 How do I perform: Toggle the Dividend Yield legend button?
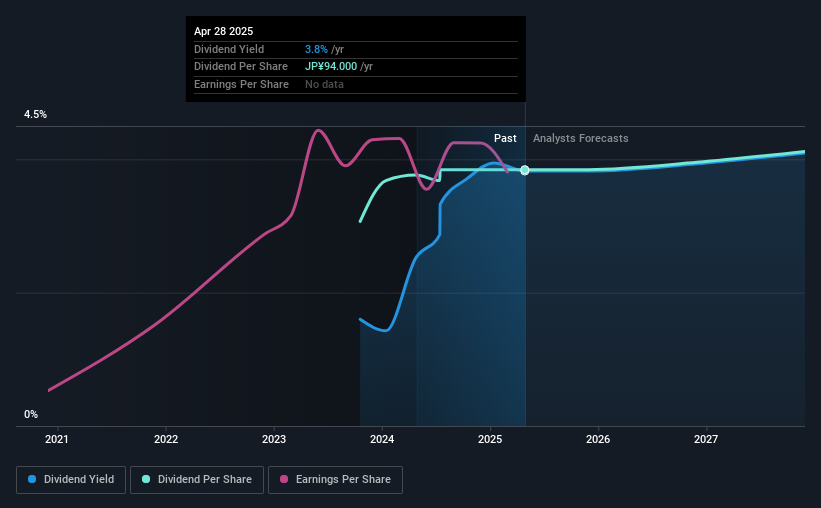pos(71,480)
